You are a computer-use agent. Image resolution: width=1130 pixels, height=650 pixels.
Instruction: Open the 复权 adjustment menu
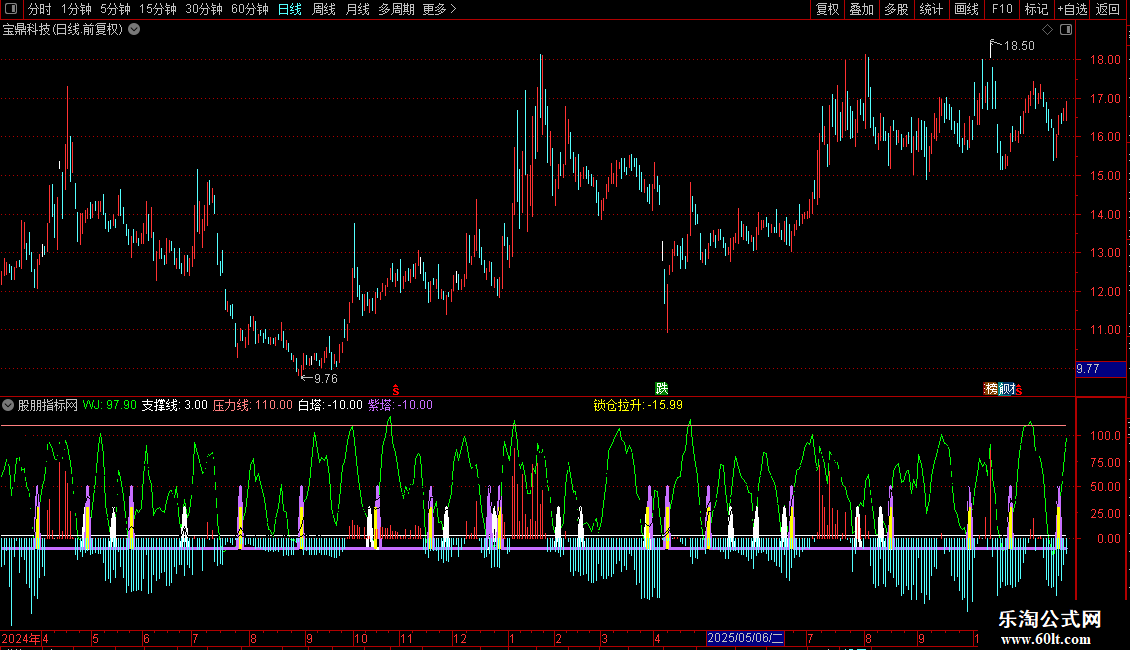pos(827,9)
